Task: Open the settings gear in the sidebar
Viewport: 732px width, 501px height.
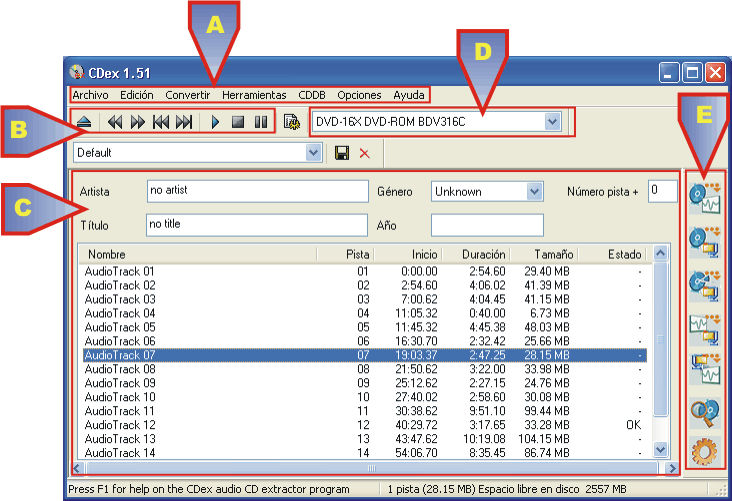Action: pos(705,453)
